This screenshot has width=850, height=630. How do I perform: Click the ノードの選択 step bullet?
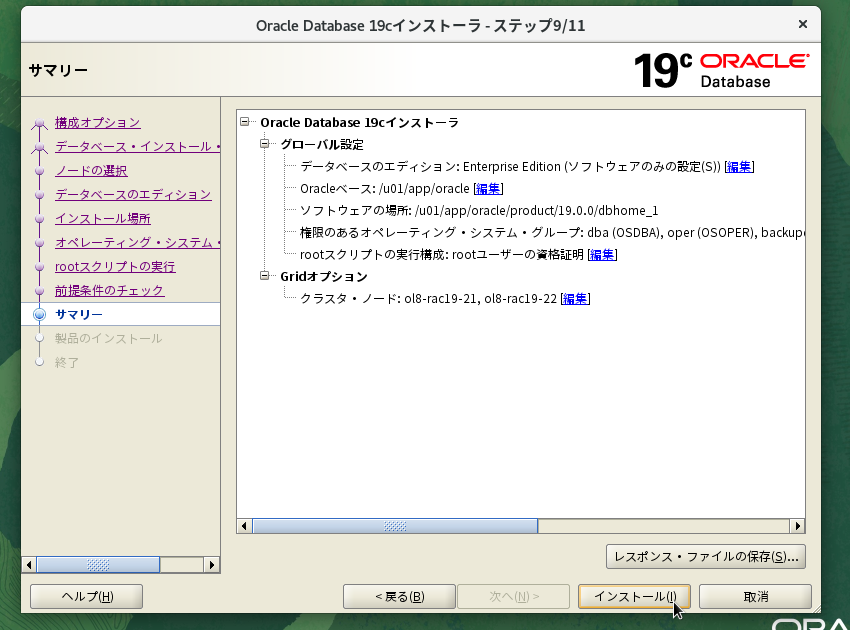pyautogui.click(x=39, y=171)
